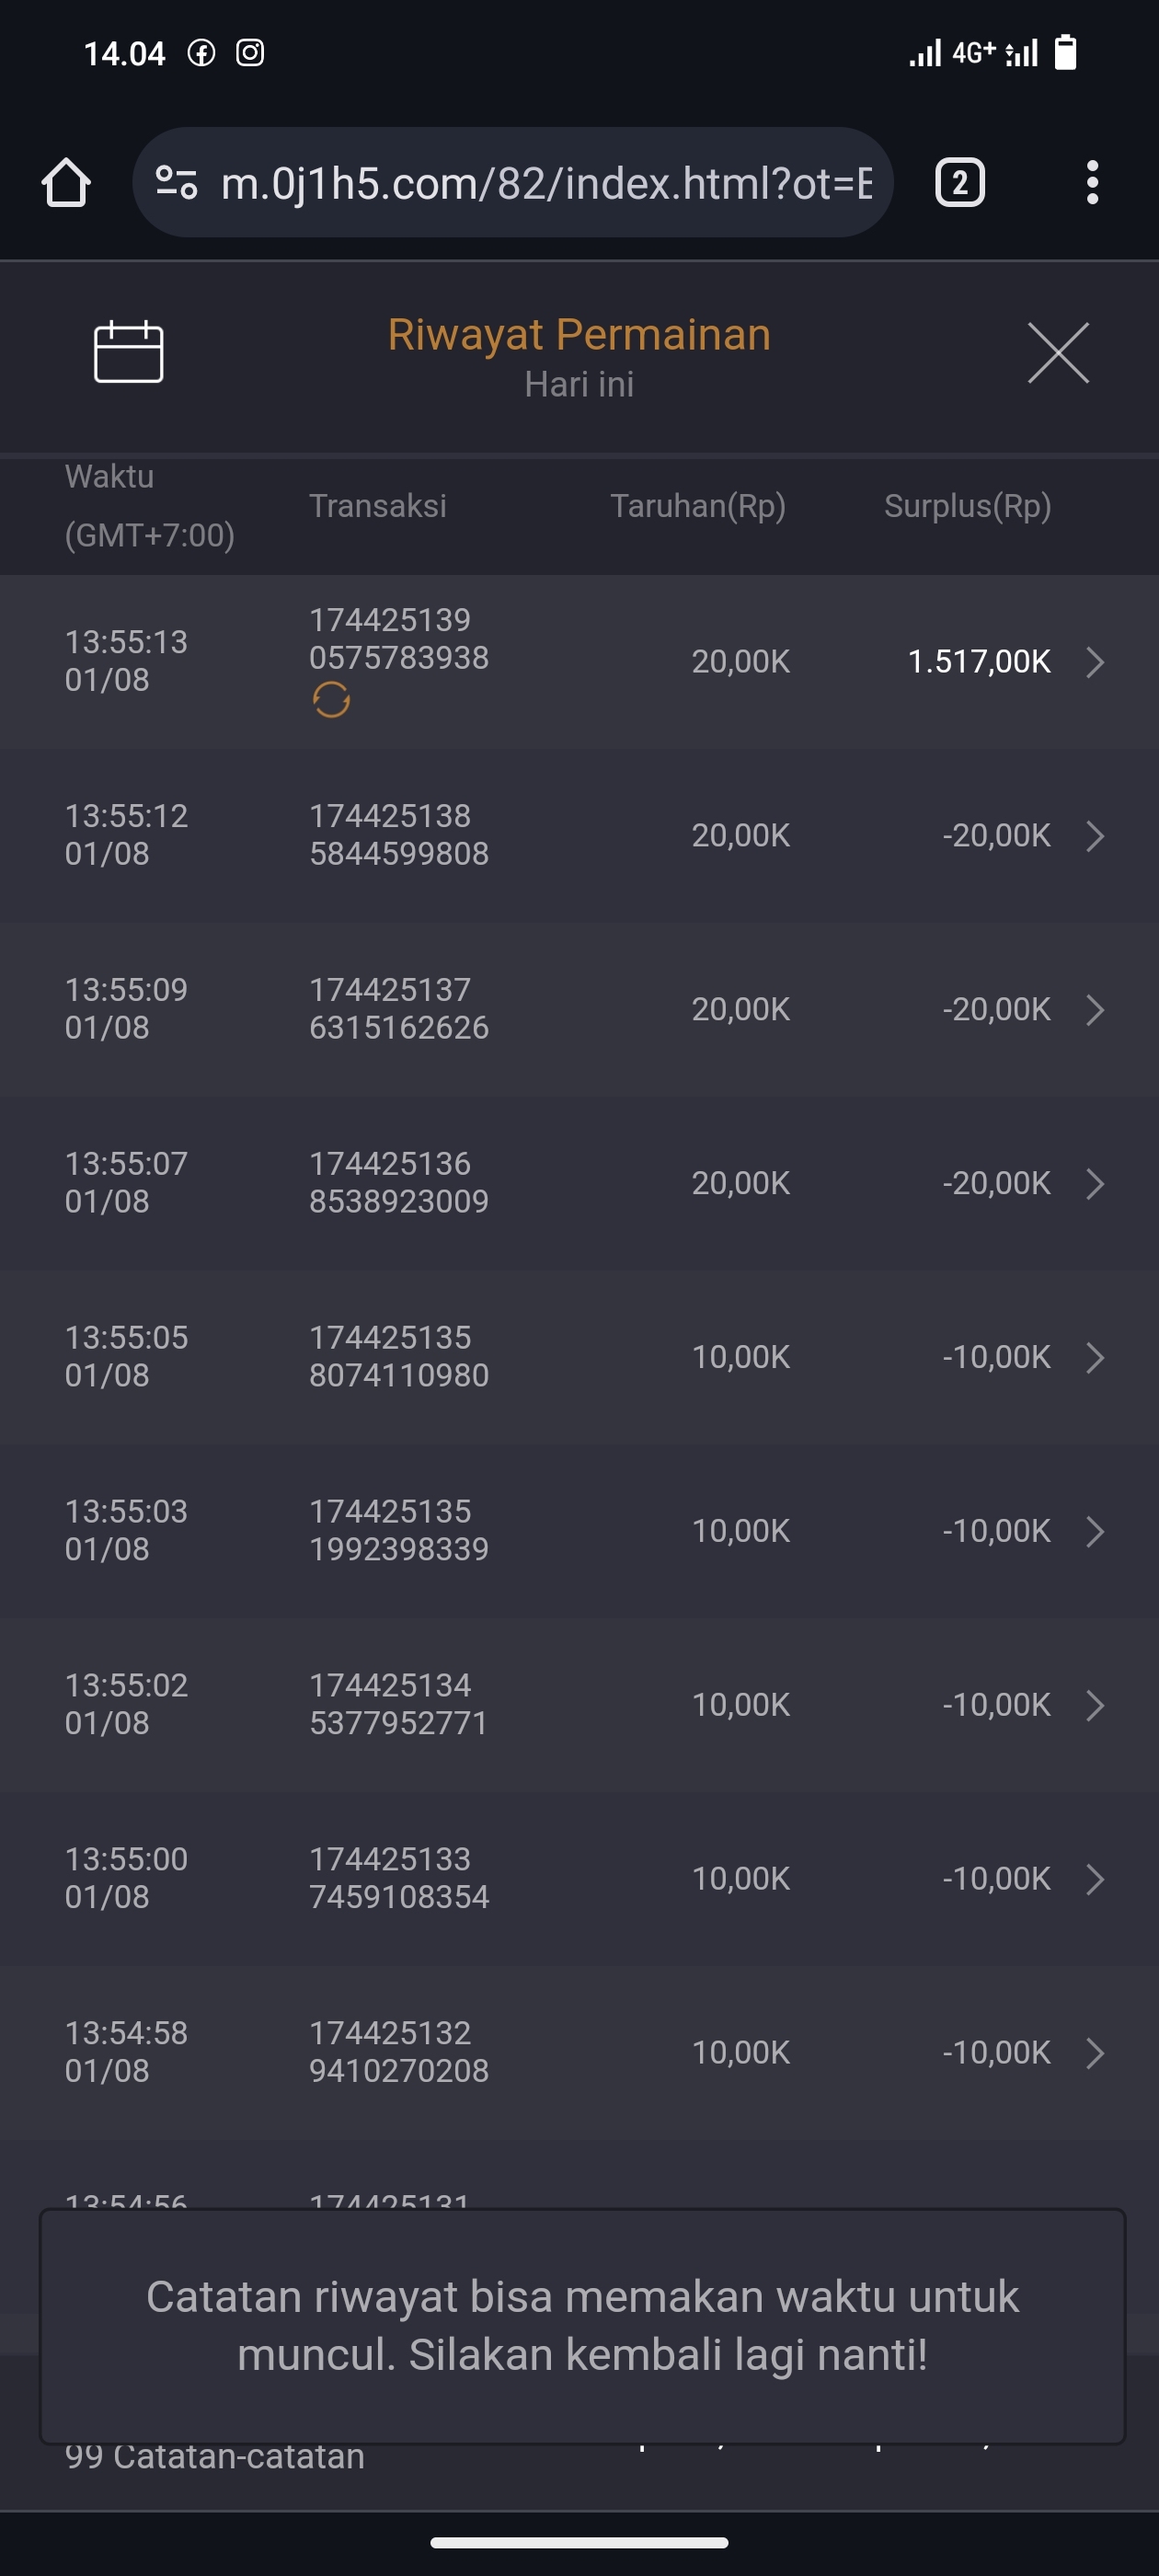Screen dimensions: 1159x2576
Task: Tap the Instagram notification icon in status bar
Action: pos(250,53)
